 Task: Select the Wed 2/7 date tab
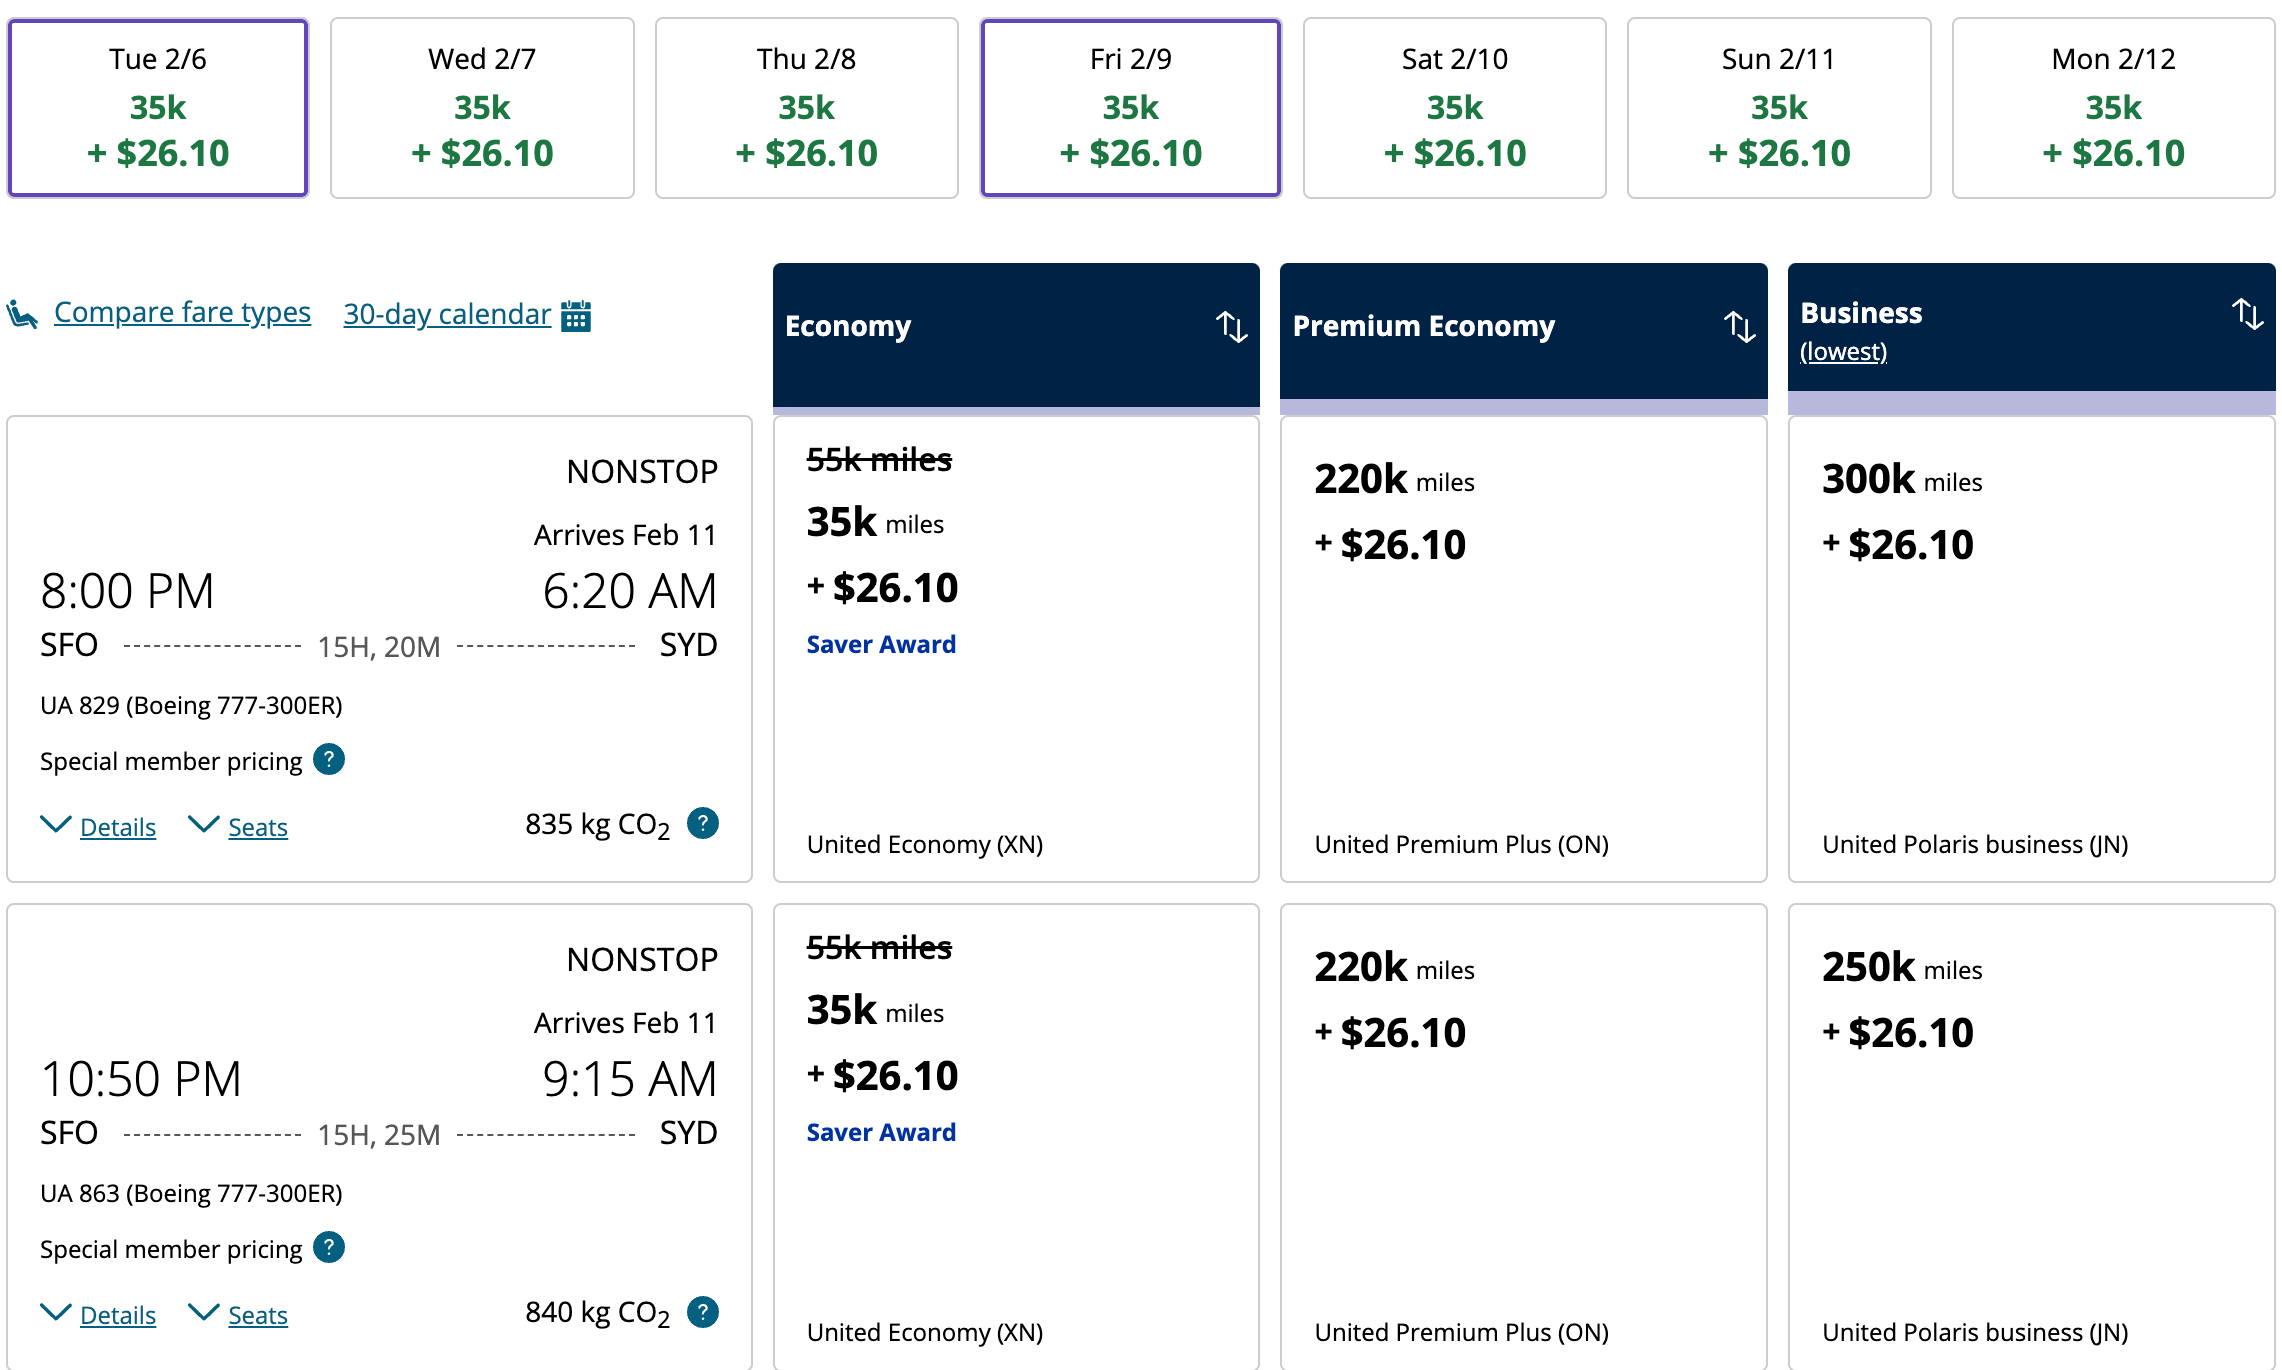[482, 107]
